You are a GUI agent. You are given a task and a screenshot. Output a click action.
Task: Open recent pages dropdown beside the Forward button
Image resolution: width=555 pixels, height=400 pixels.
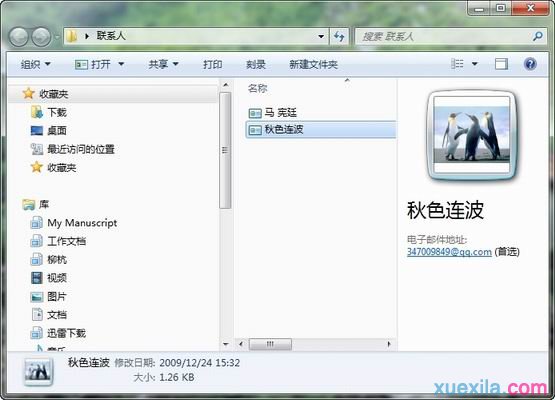[57, 37]
